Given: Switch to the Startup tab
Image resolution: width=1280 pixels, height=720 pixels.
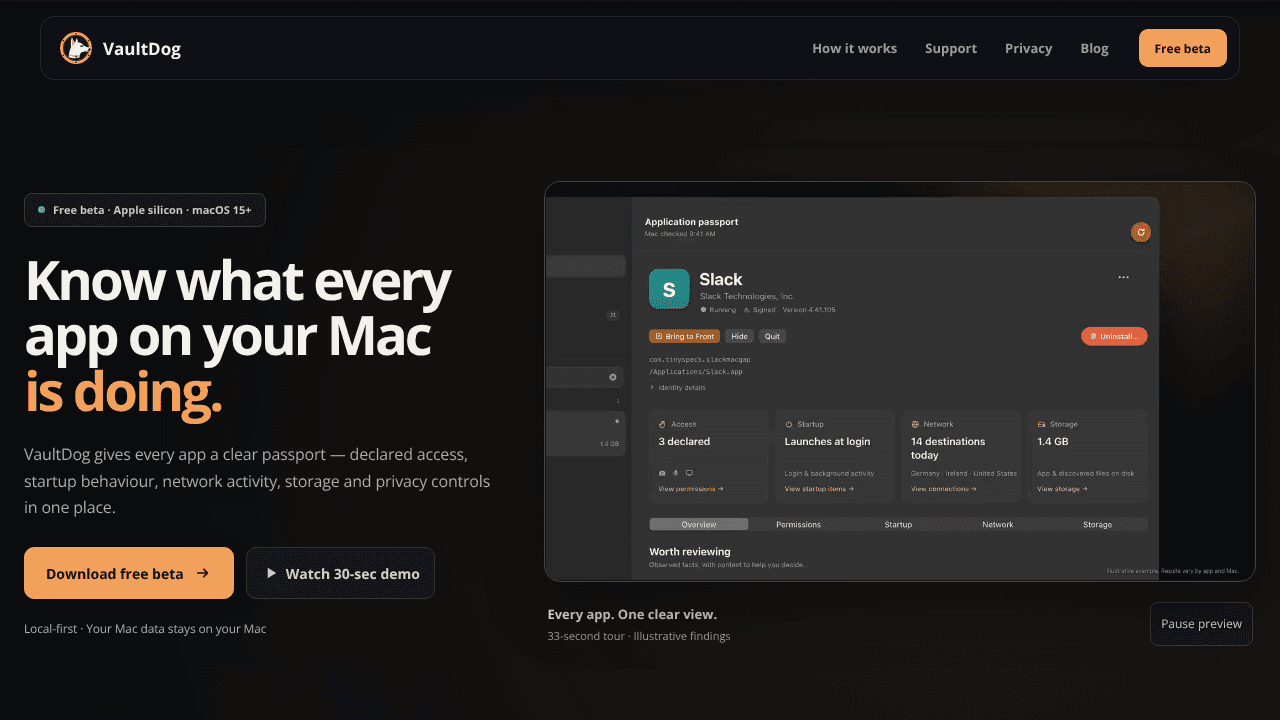Looking at the screenshot, I should click(898, 524).
